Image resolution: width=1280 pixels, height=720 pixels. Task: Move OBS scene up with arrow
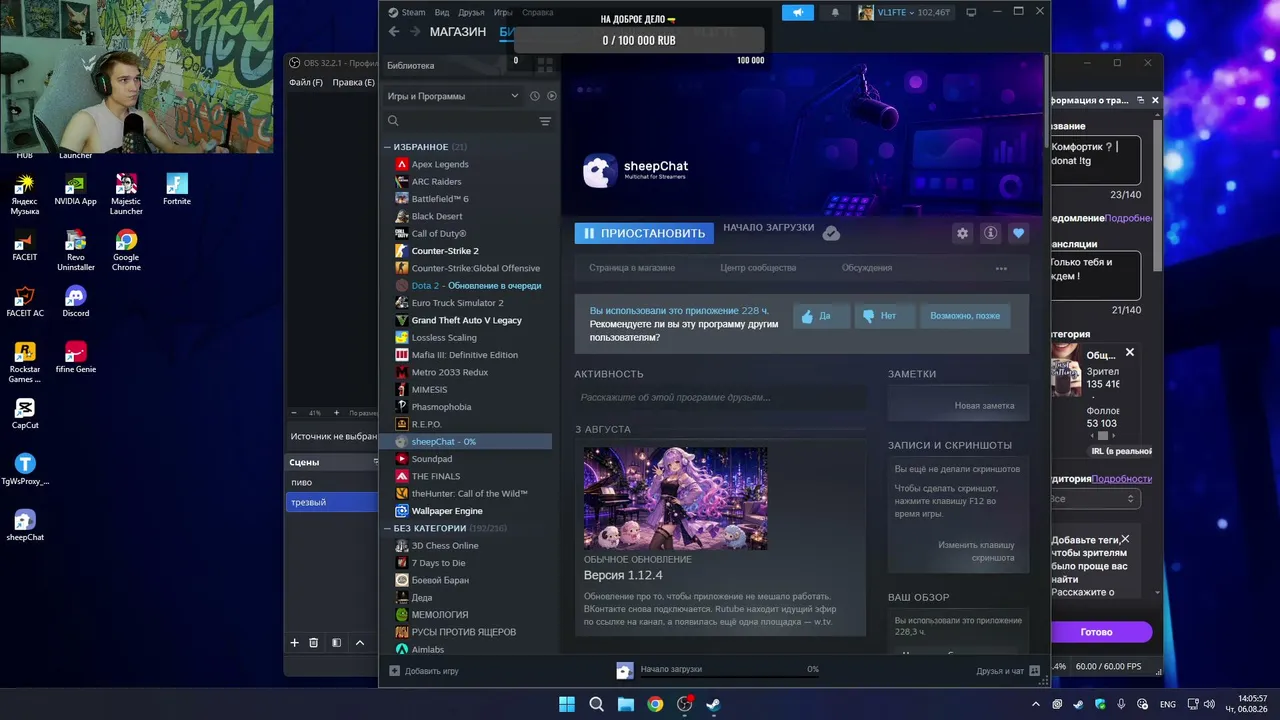coord(360,643)
